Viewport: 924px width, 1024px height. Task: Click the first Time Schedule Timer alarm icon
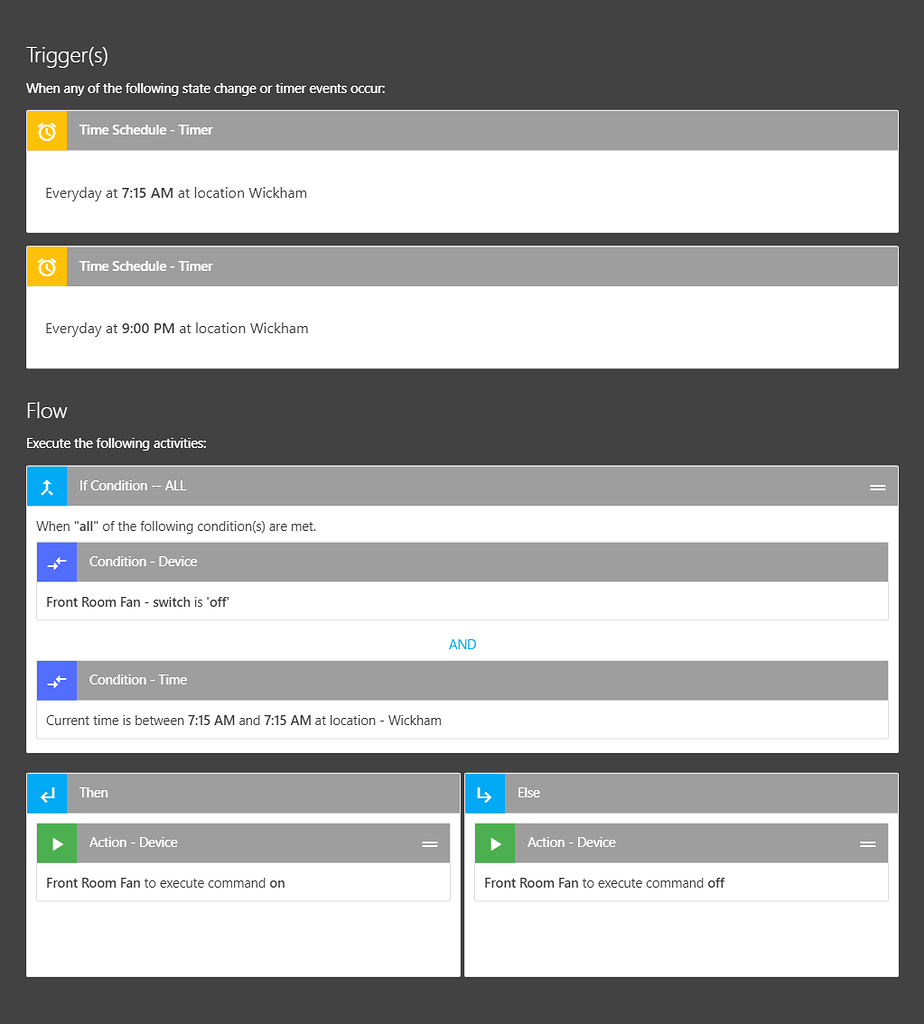click(x=46, y=130)
